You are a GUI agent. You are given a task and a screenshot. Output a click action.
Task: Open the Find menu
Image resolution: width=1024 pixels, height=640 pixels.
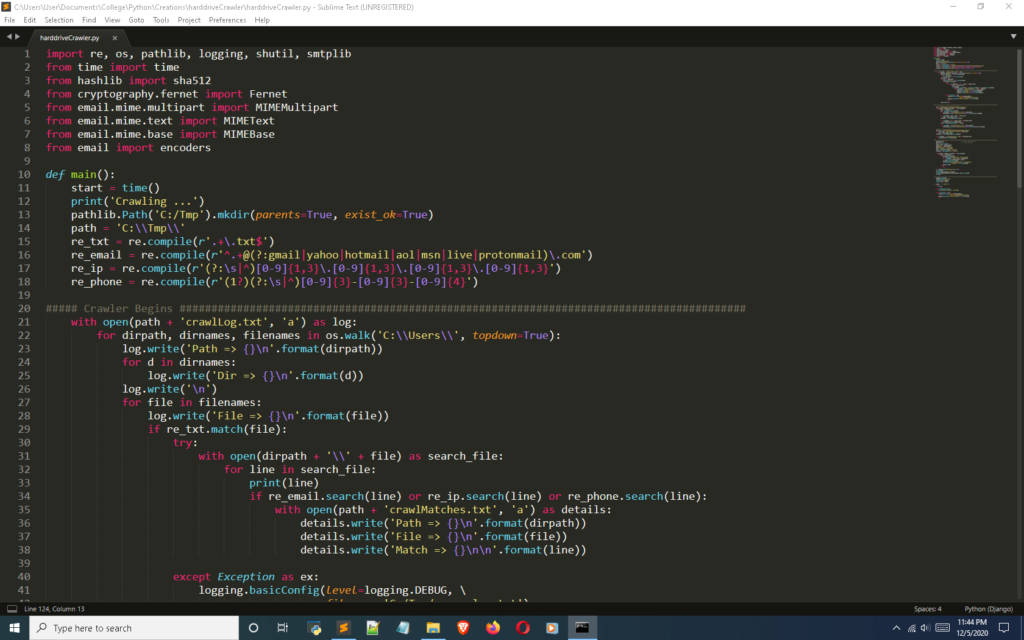89,20
